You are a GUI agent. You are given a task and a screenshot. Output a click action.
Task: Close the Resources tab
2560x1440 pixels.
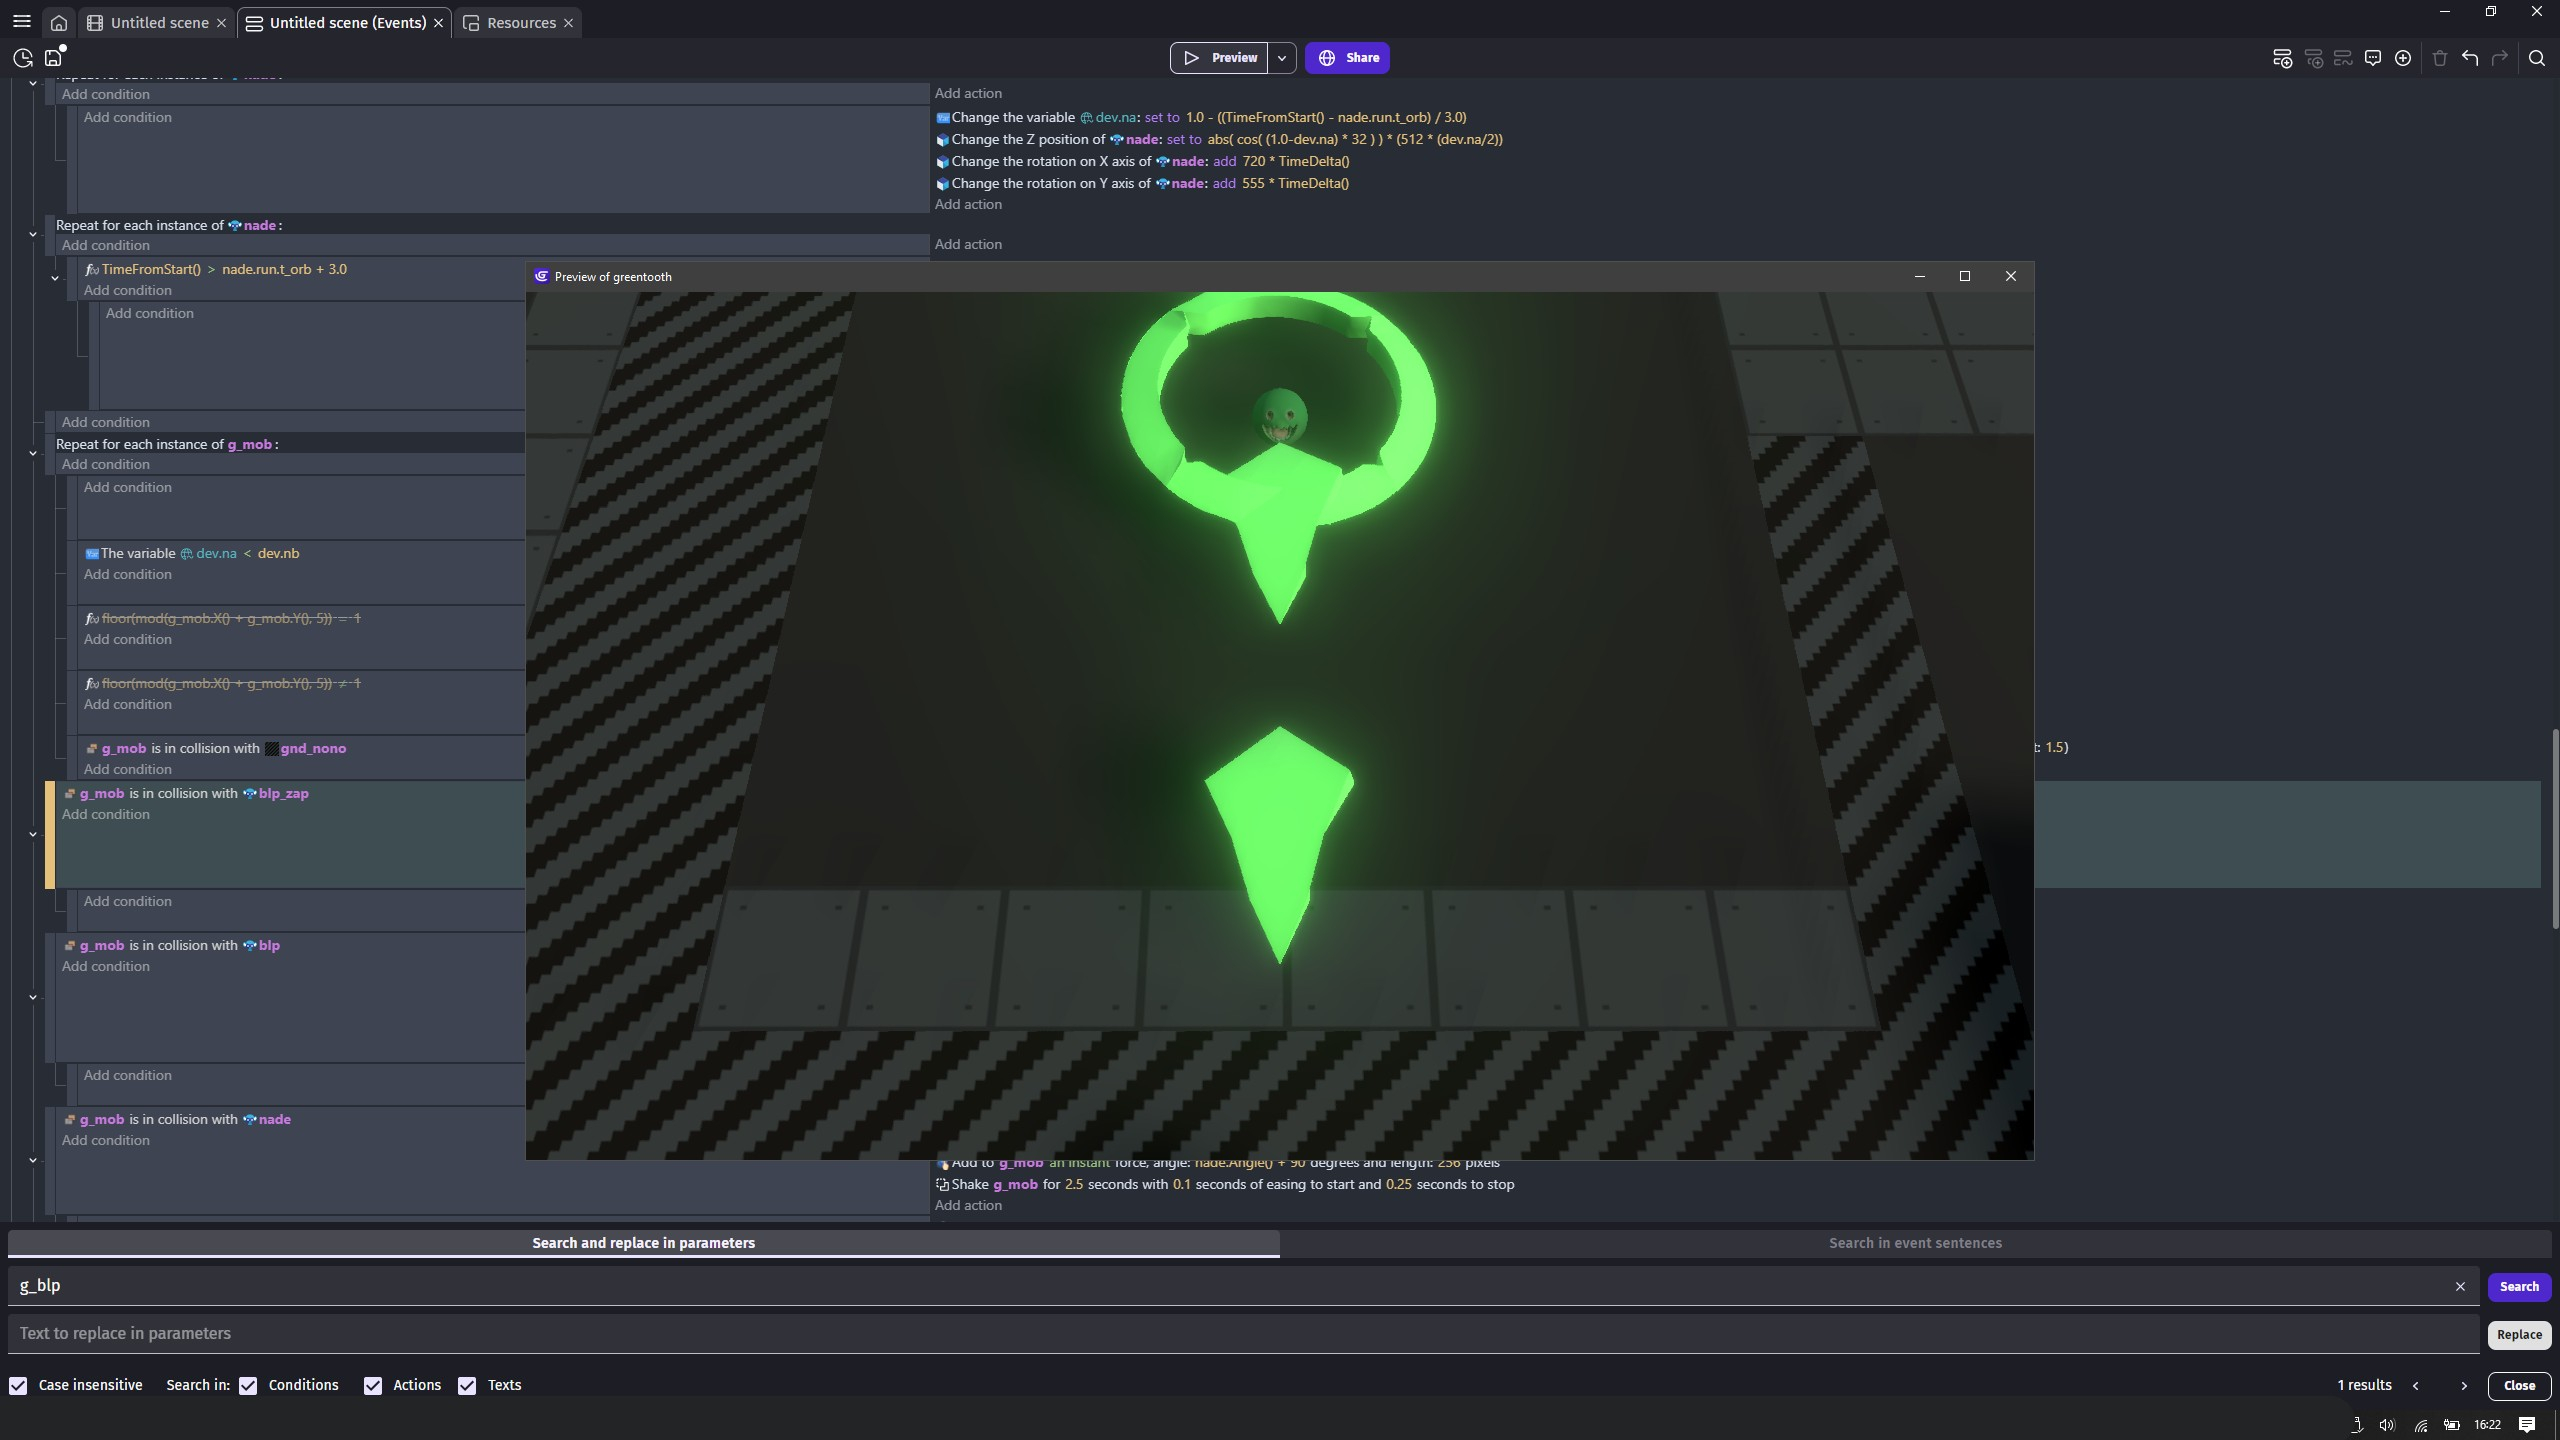click(x=568, y=23)
